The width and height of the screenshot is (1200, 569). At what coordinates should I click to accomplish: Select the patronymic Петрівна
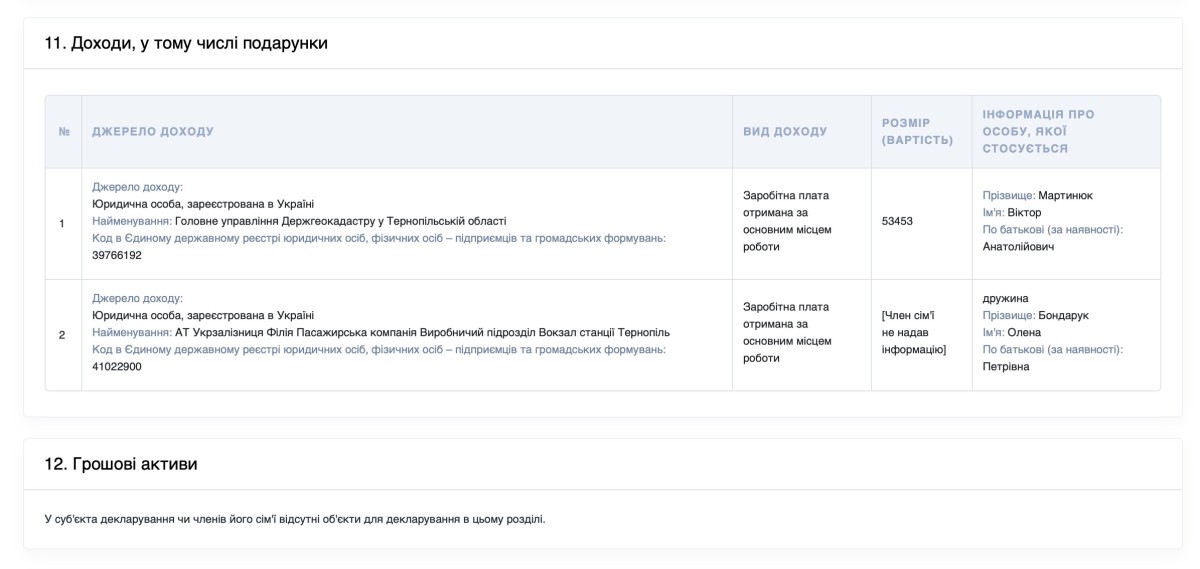click(x=1006, y=366)
